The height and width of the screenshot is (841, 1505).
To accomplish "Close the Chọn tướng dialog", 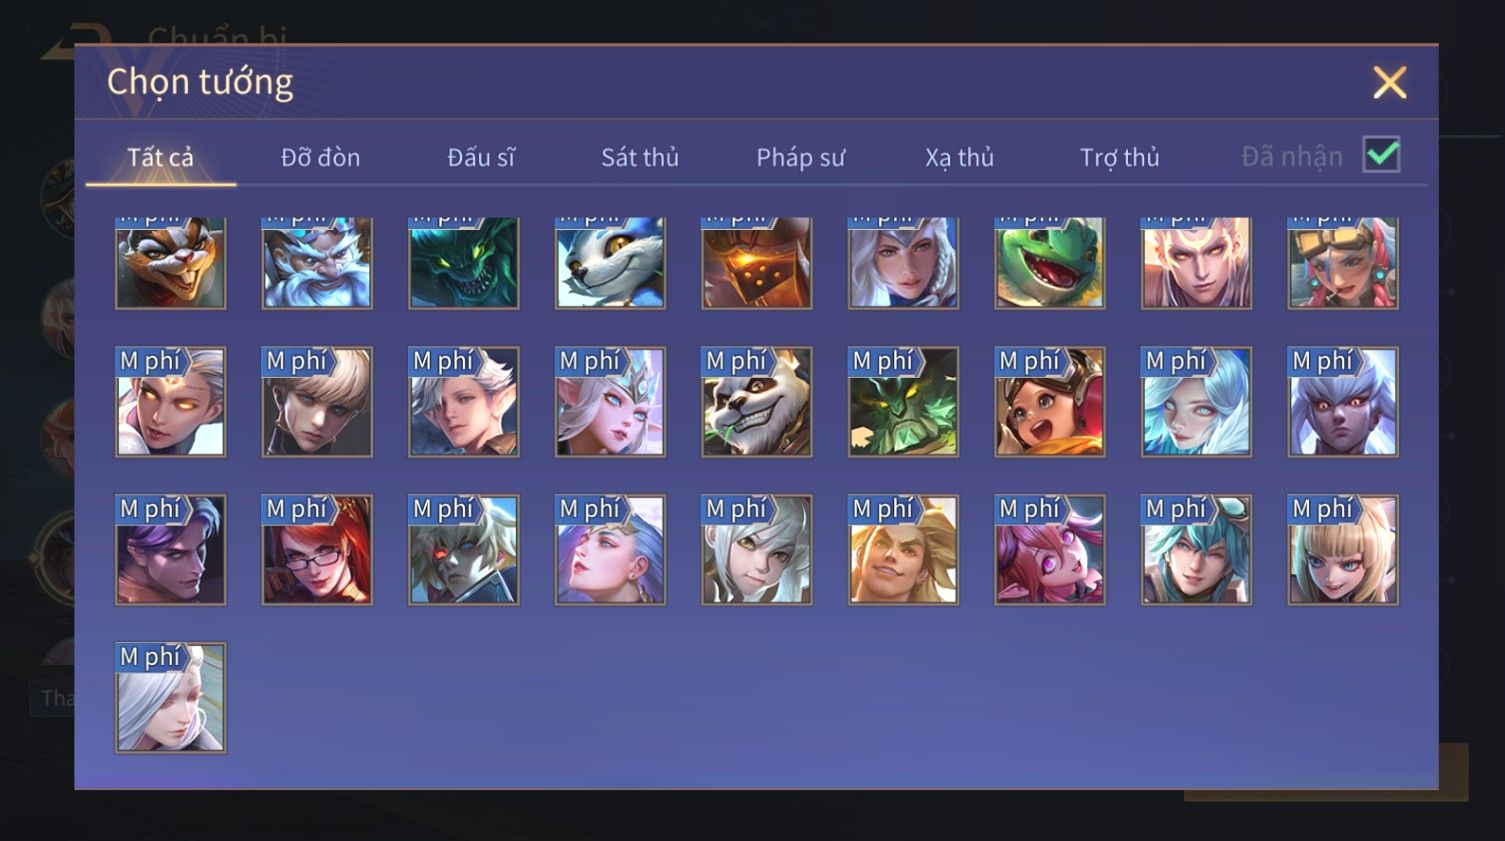I will pyautogui.click(x=1389, y=82).
